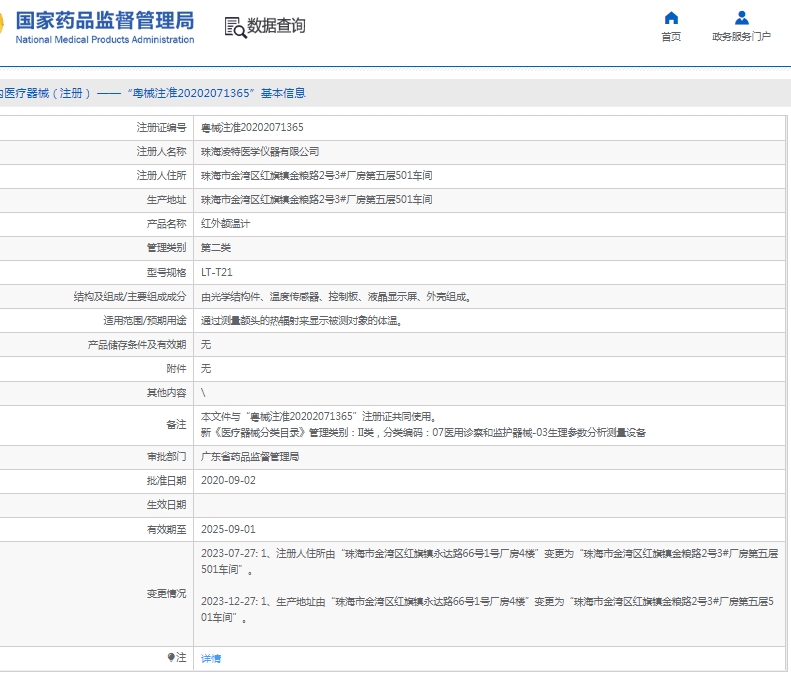Click the 数据查询 search document icon

point(235,27)
